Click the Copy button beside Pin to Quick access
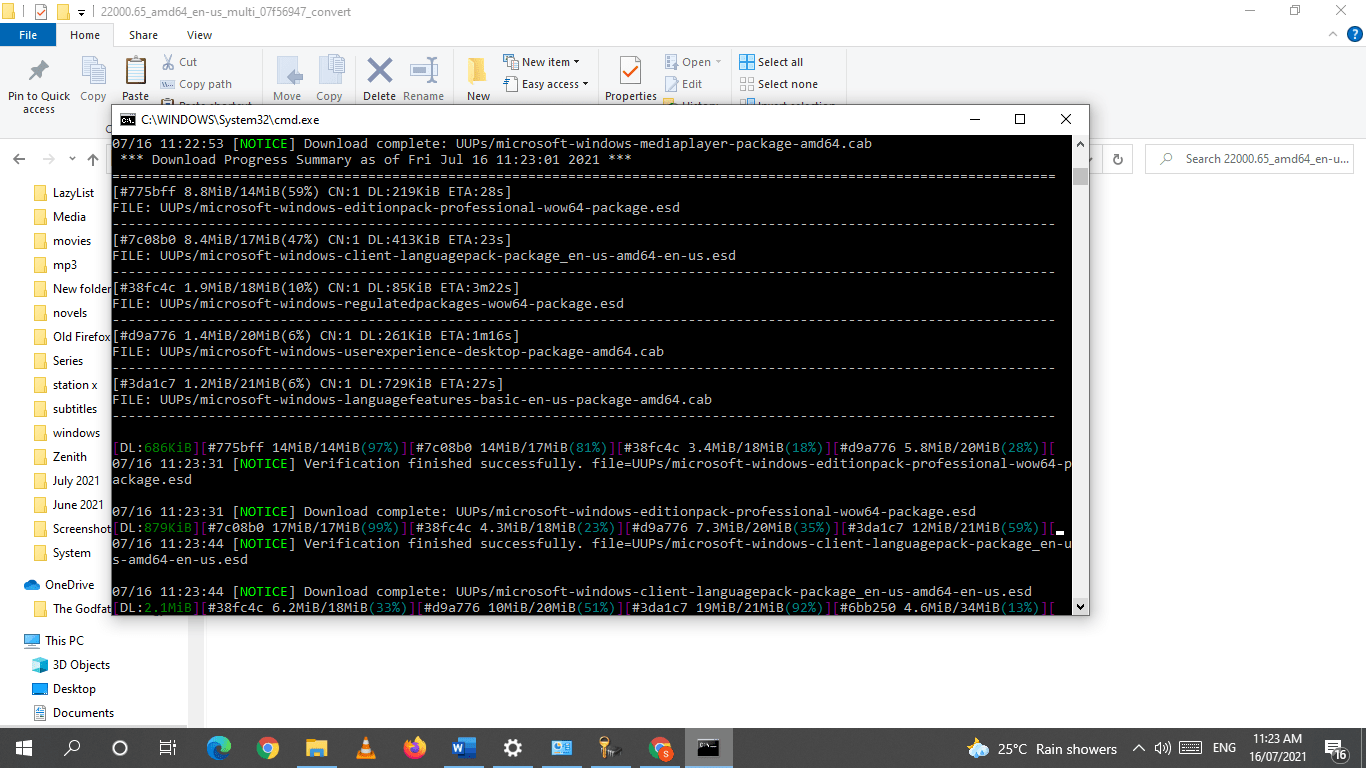 [x=93, y=79]
